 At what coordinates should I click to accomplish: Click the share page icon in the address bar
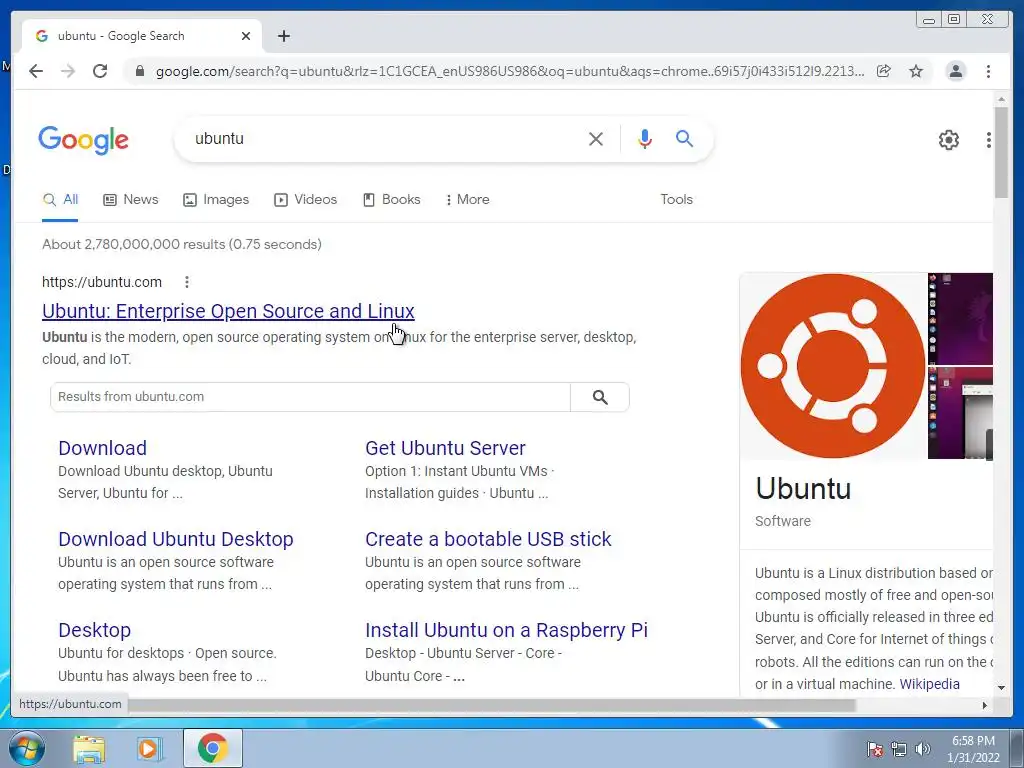(x=884, y=71)
